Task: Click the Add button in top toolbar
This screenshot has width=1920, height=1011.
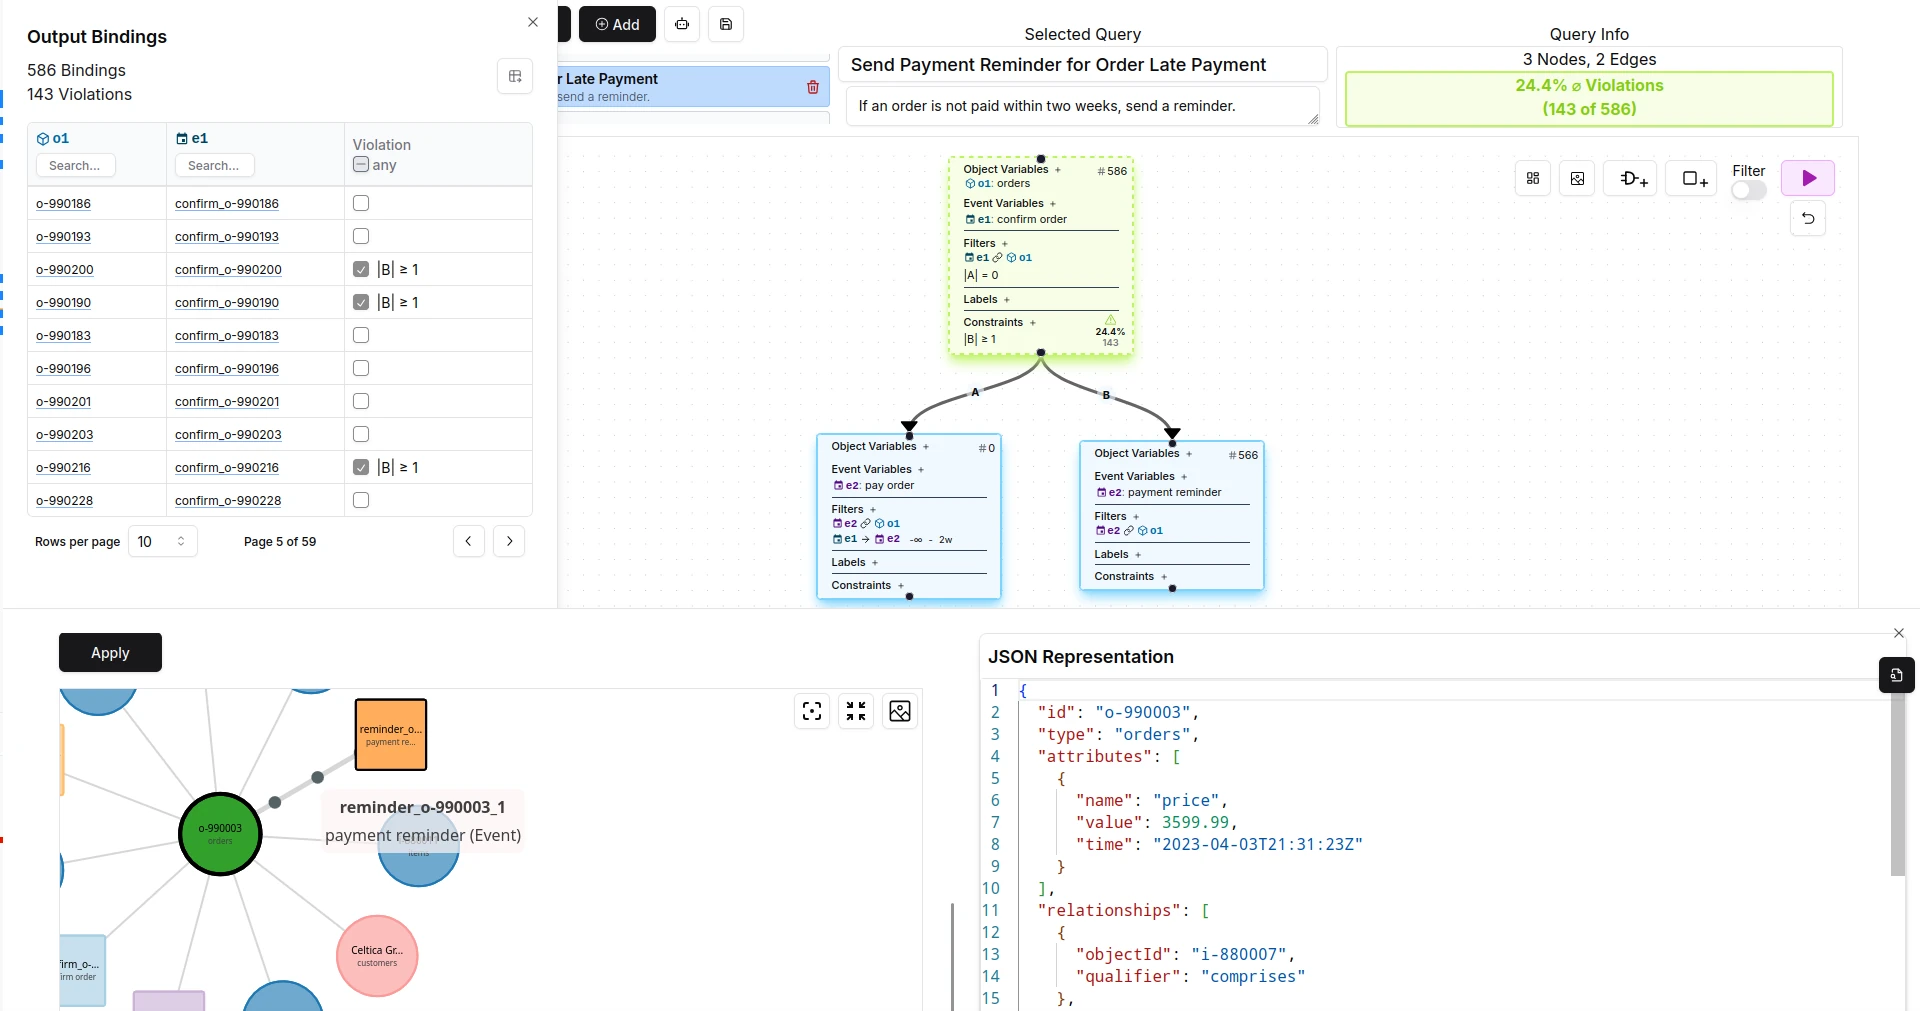Action: (617, 24)
